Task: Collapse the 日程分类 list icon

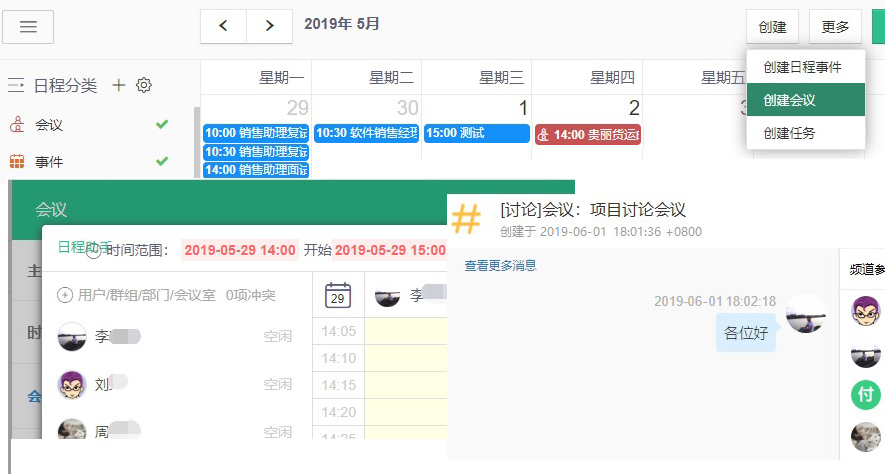Action: coord(16,85)
